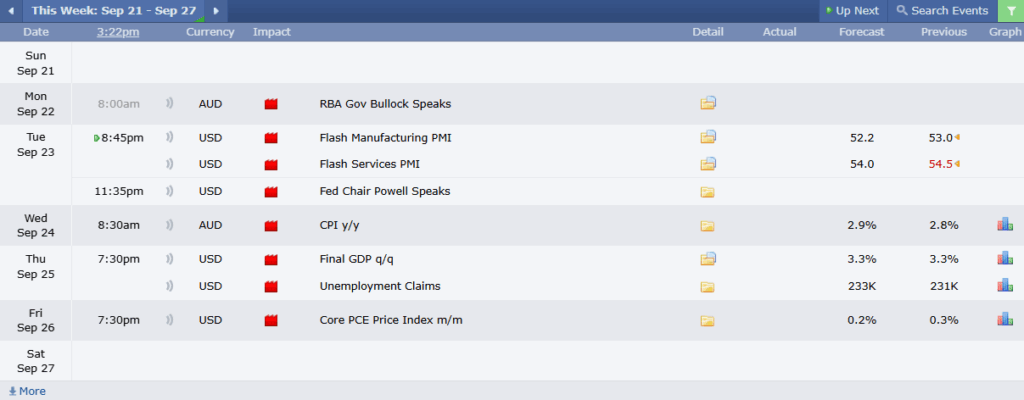Click the 3:22pm time link
1024x400 pixels.
click(x=118, y=32)
